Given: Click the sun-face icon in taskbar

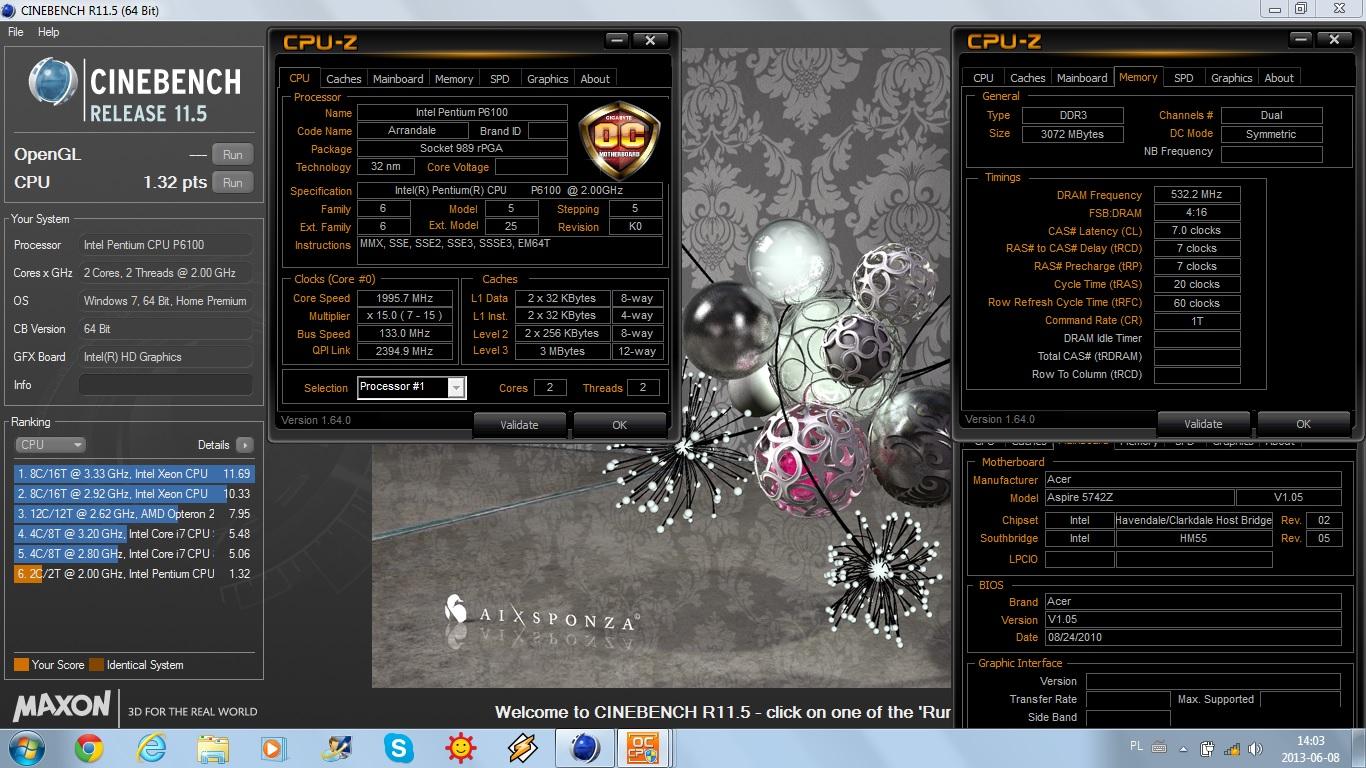Looking at the screenshot, I should click(x=460, y=747).
